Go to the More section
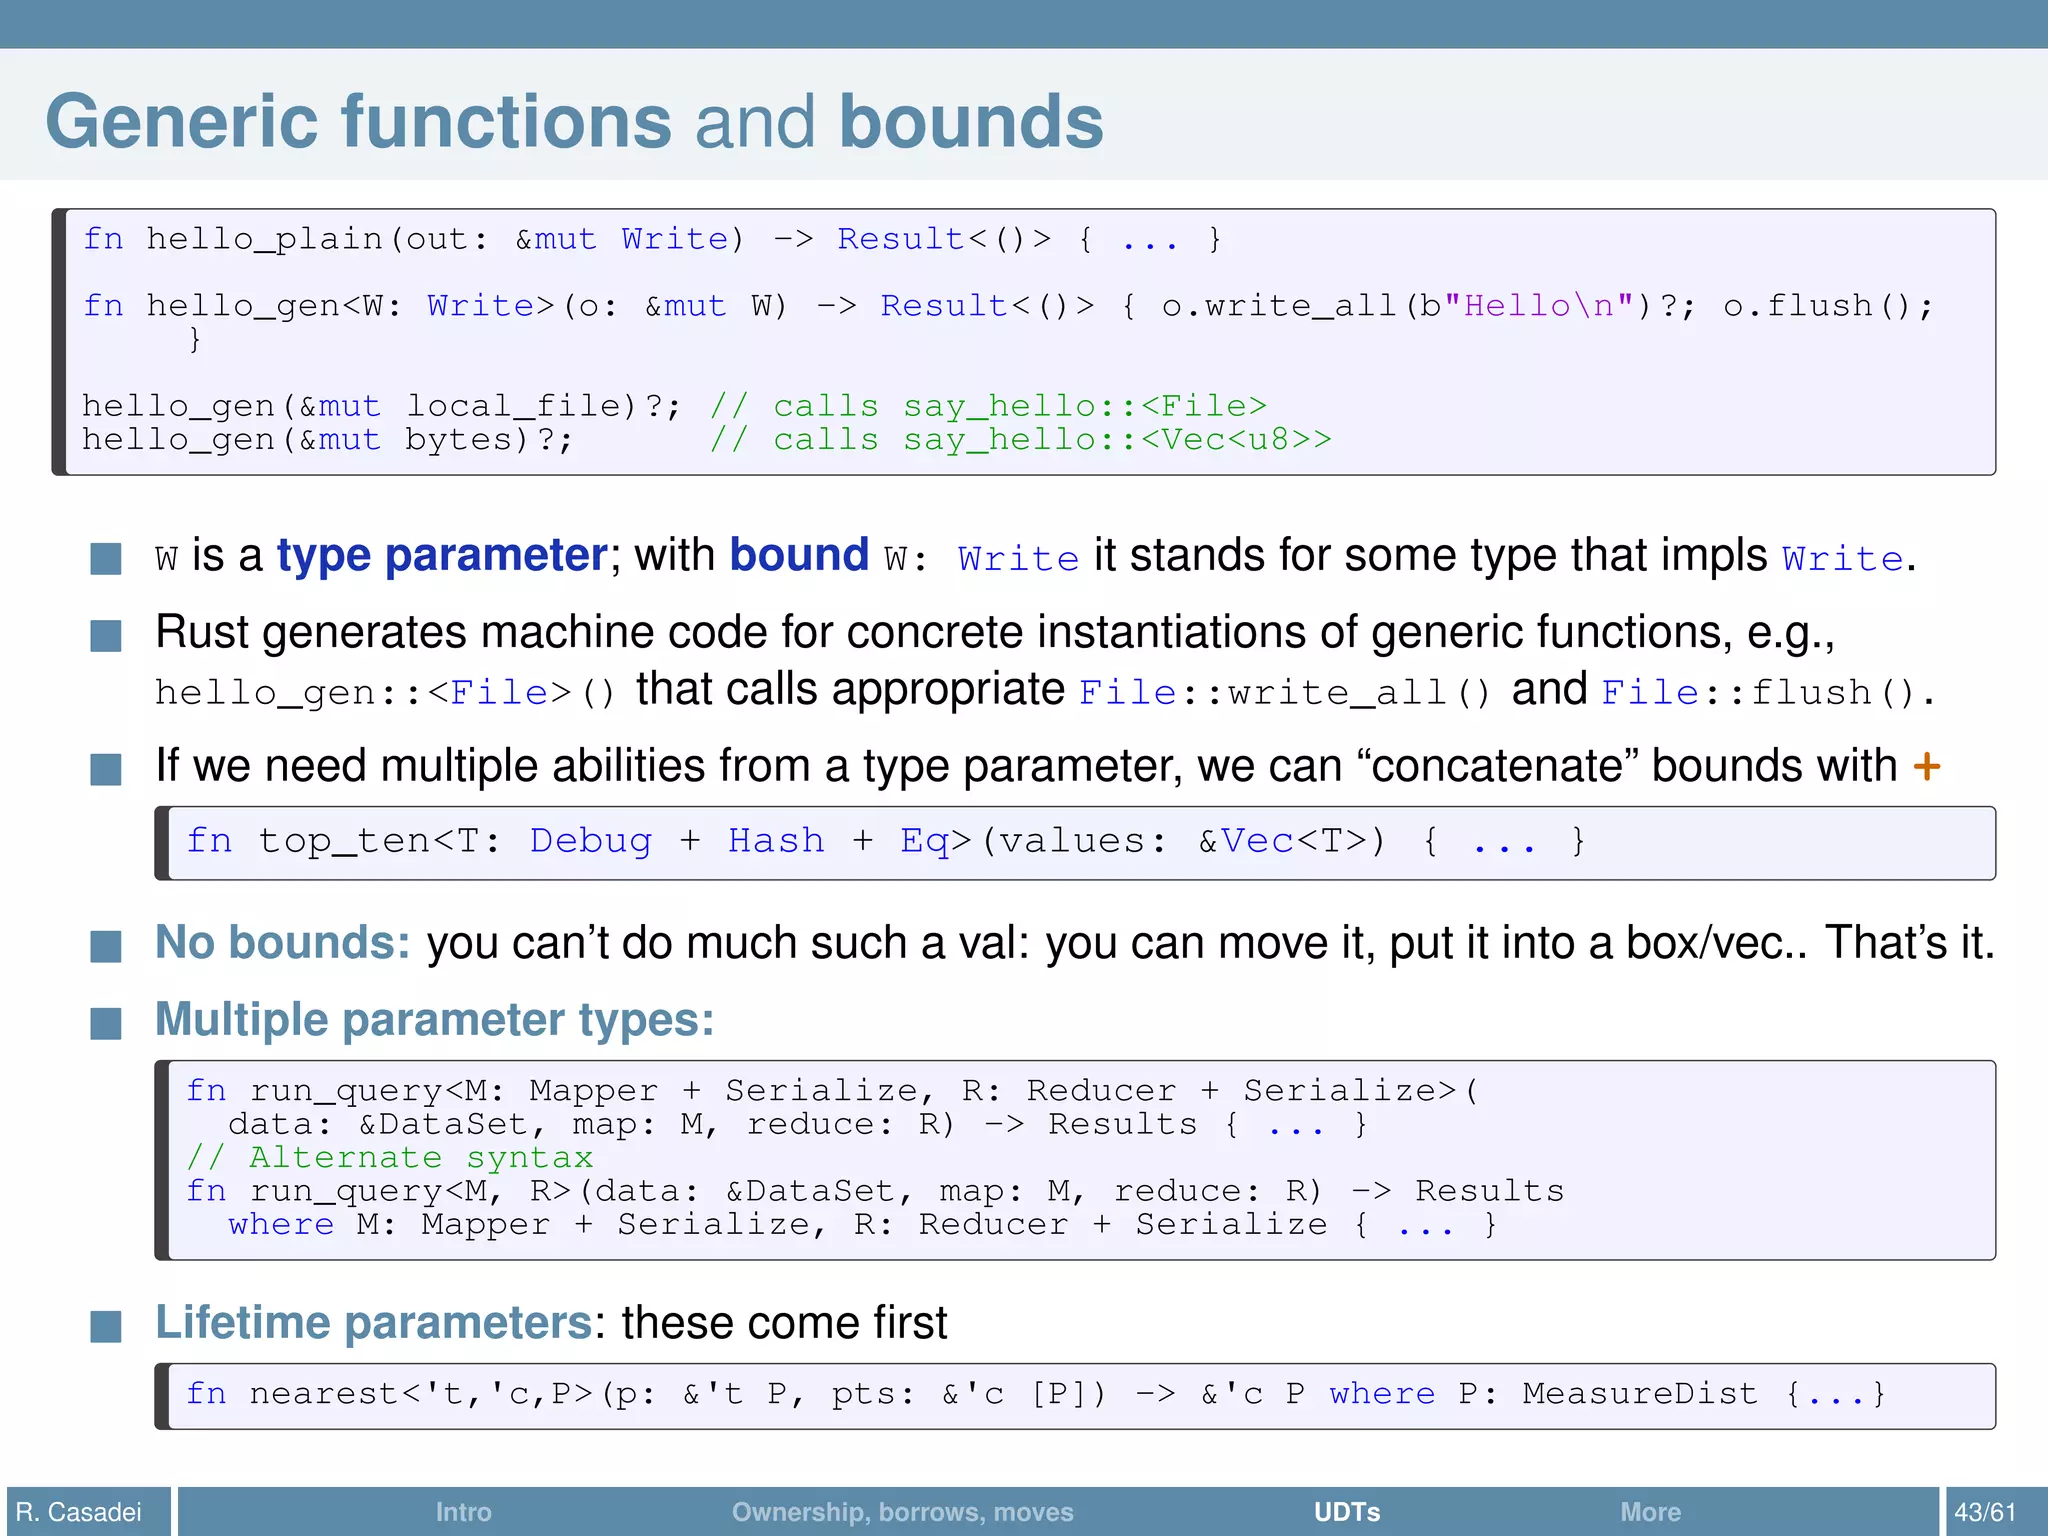The width and height of the screenshot is (2048, 1536). [x=1650, y=1511]
